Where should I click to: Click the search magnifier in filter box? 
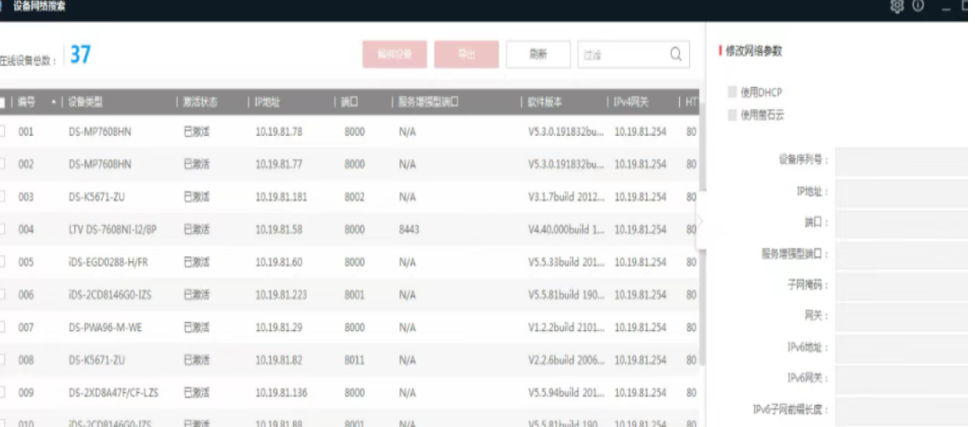(x=676, y=54)
